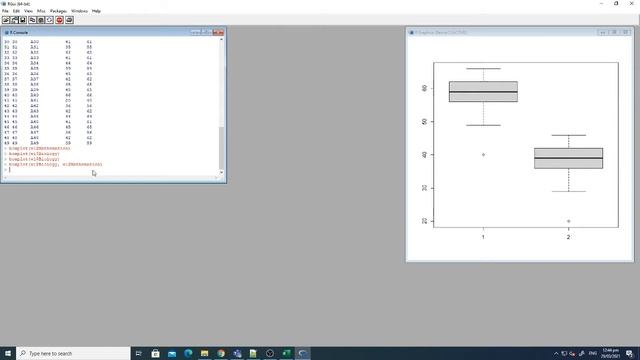Click the console scrollbar up arrow
The image size is (640, 360).
pyautogui.click(x=222, y=40)
